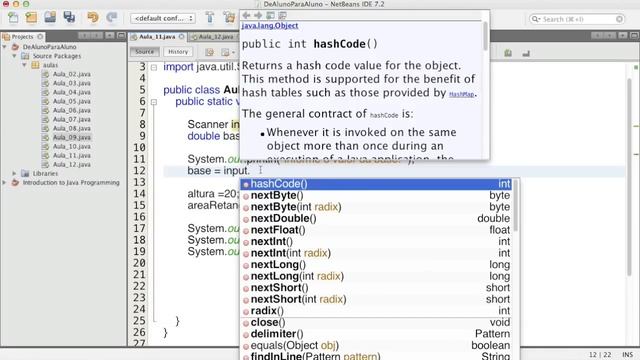Expand Introduction to Java Programming project
Image resolution: width=640 pixels, height=360 pixels.
click(x=4, y=182)
